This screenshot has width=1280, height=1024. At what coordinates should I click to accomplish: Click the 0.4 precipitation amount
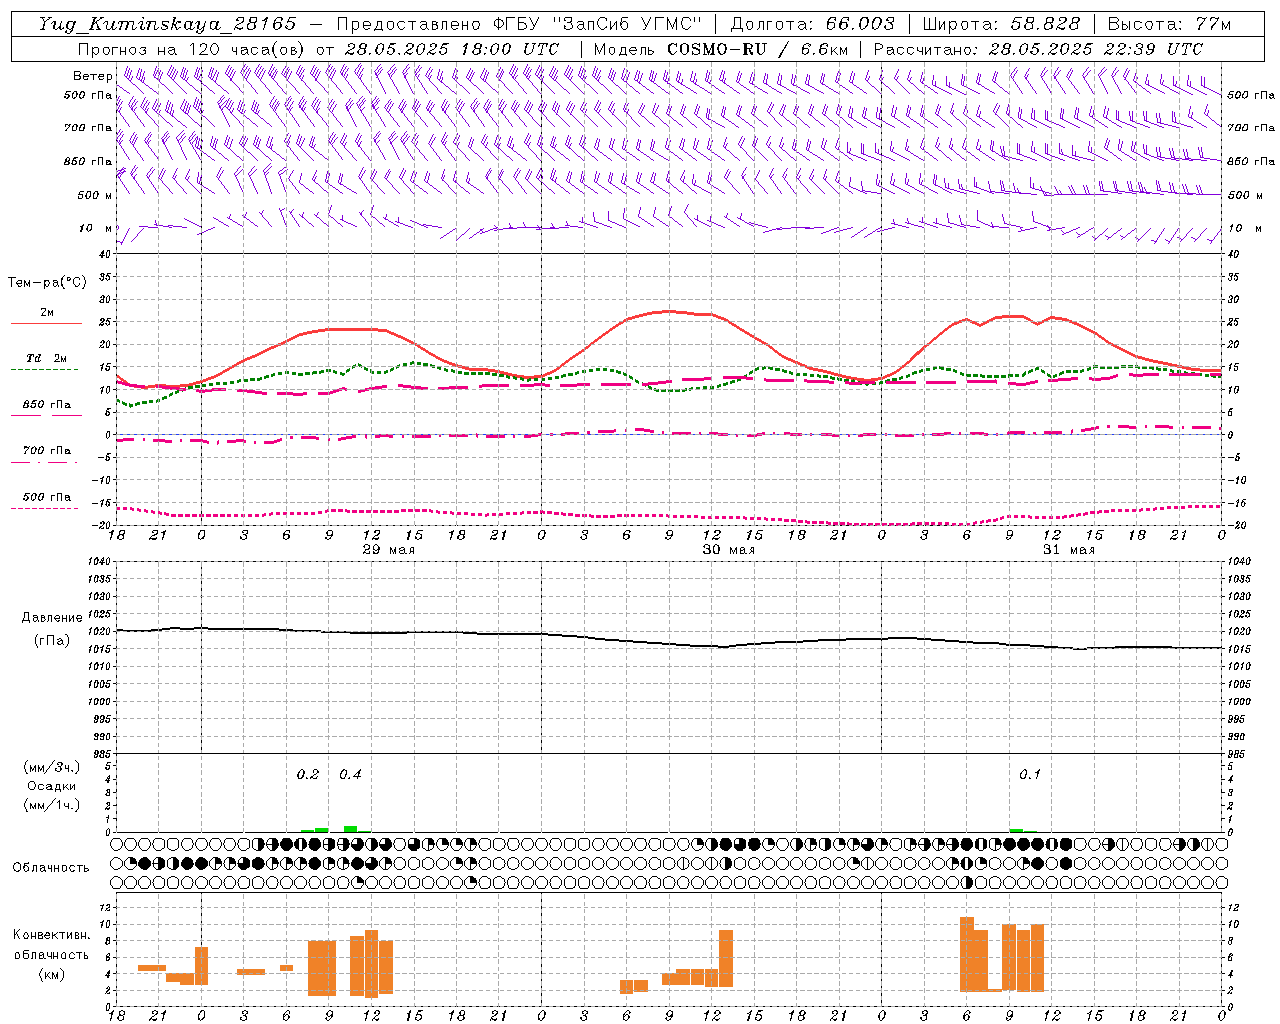click(x=350, y=775)
